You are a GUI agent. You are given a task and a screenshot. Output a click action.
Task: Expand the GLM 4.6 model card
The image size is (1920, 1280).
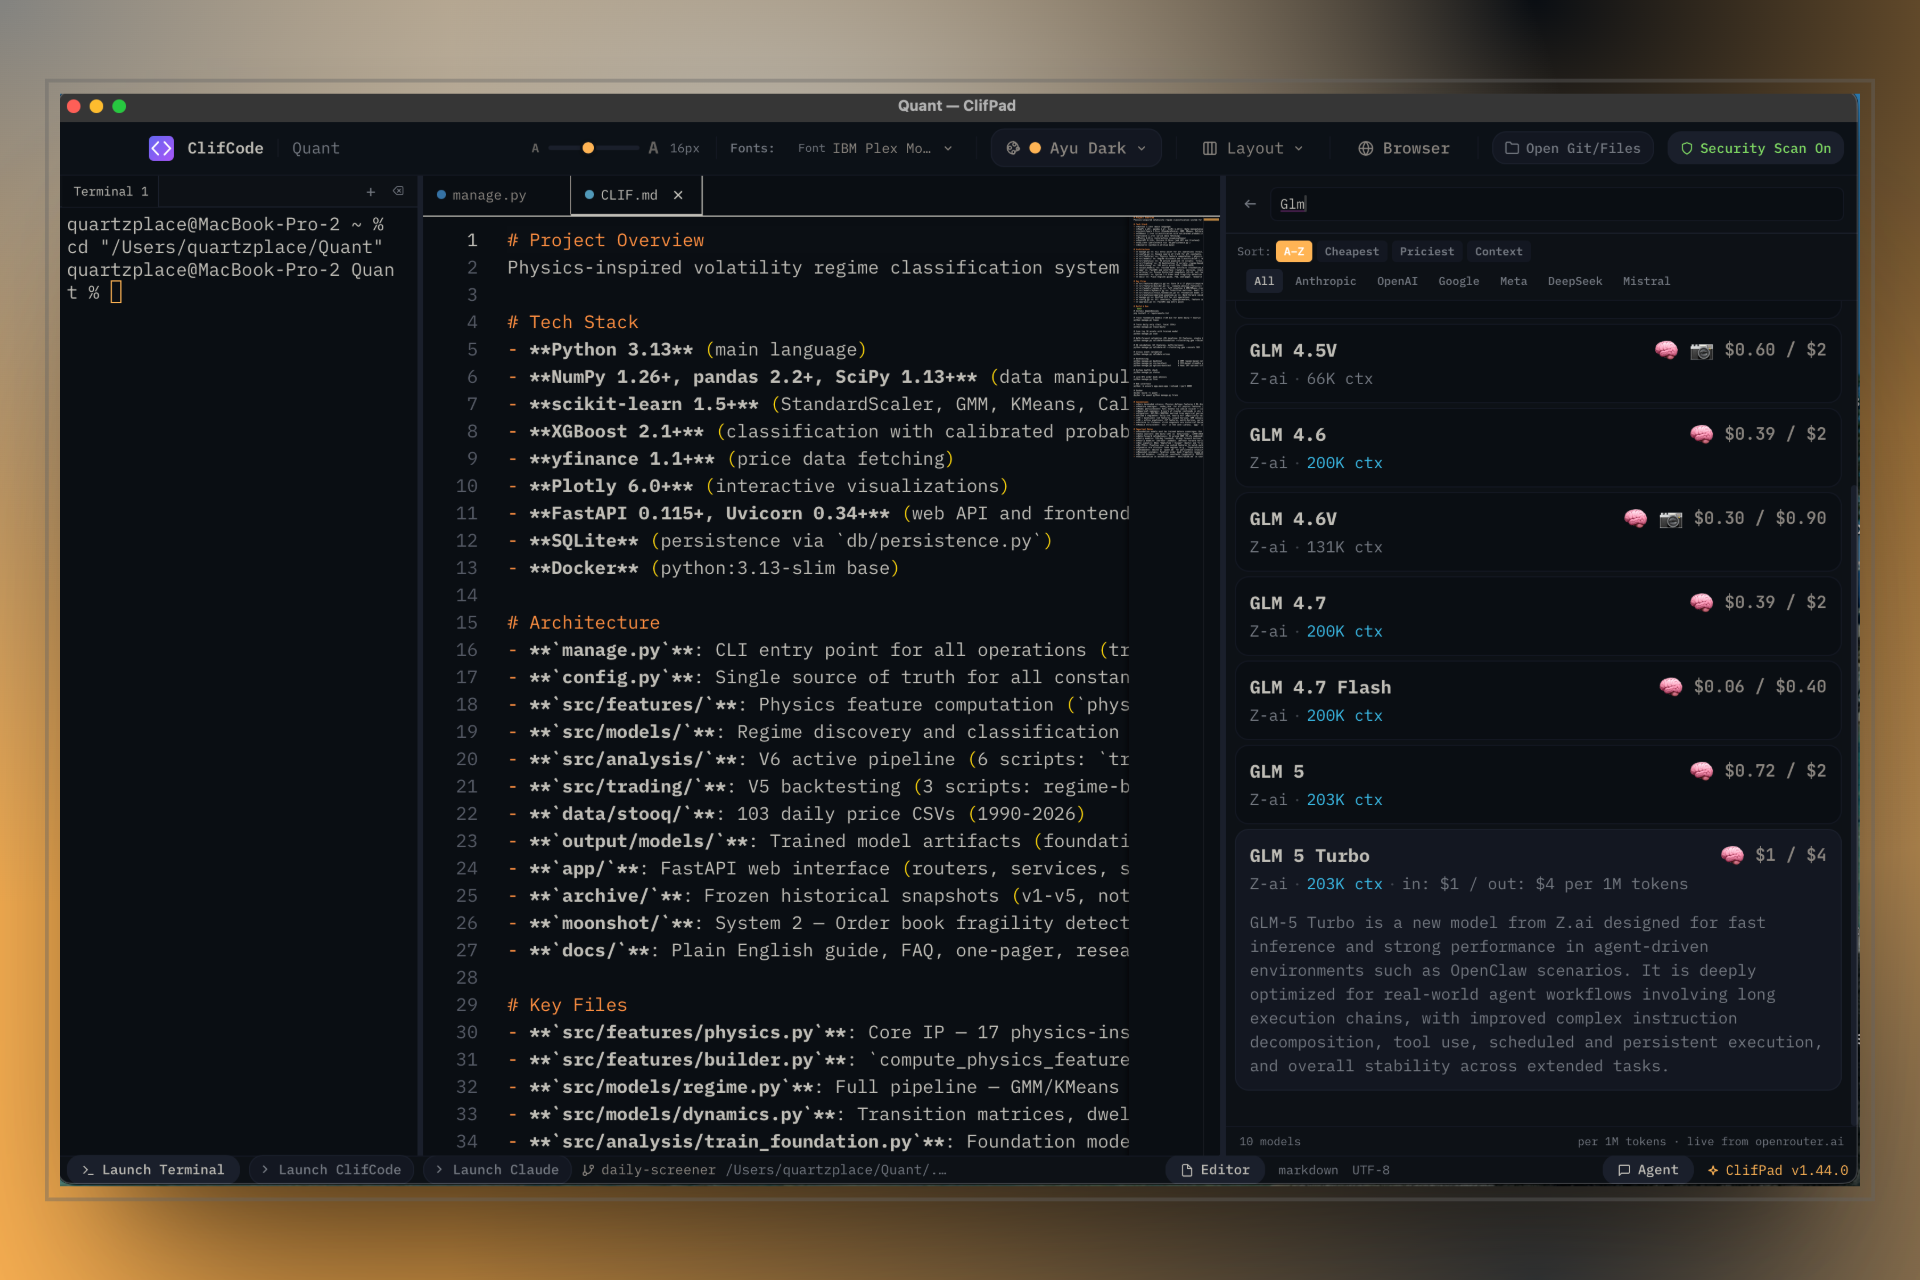click(1537, 448)
